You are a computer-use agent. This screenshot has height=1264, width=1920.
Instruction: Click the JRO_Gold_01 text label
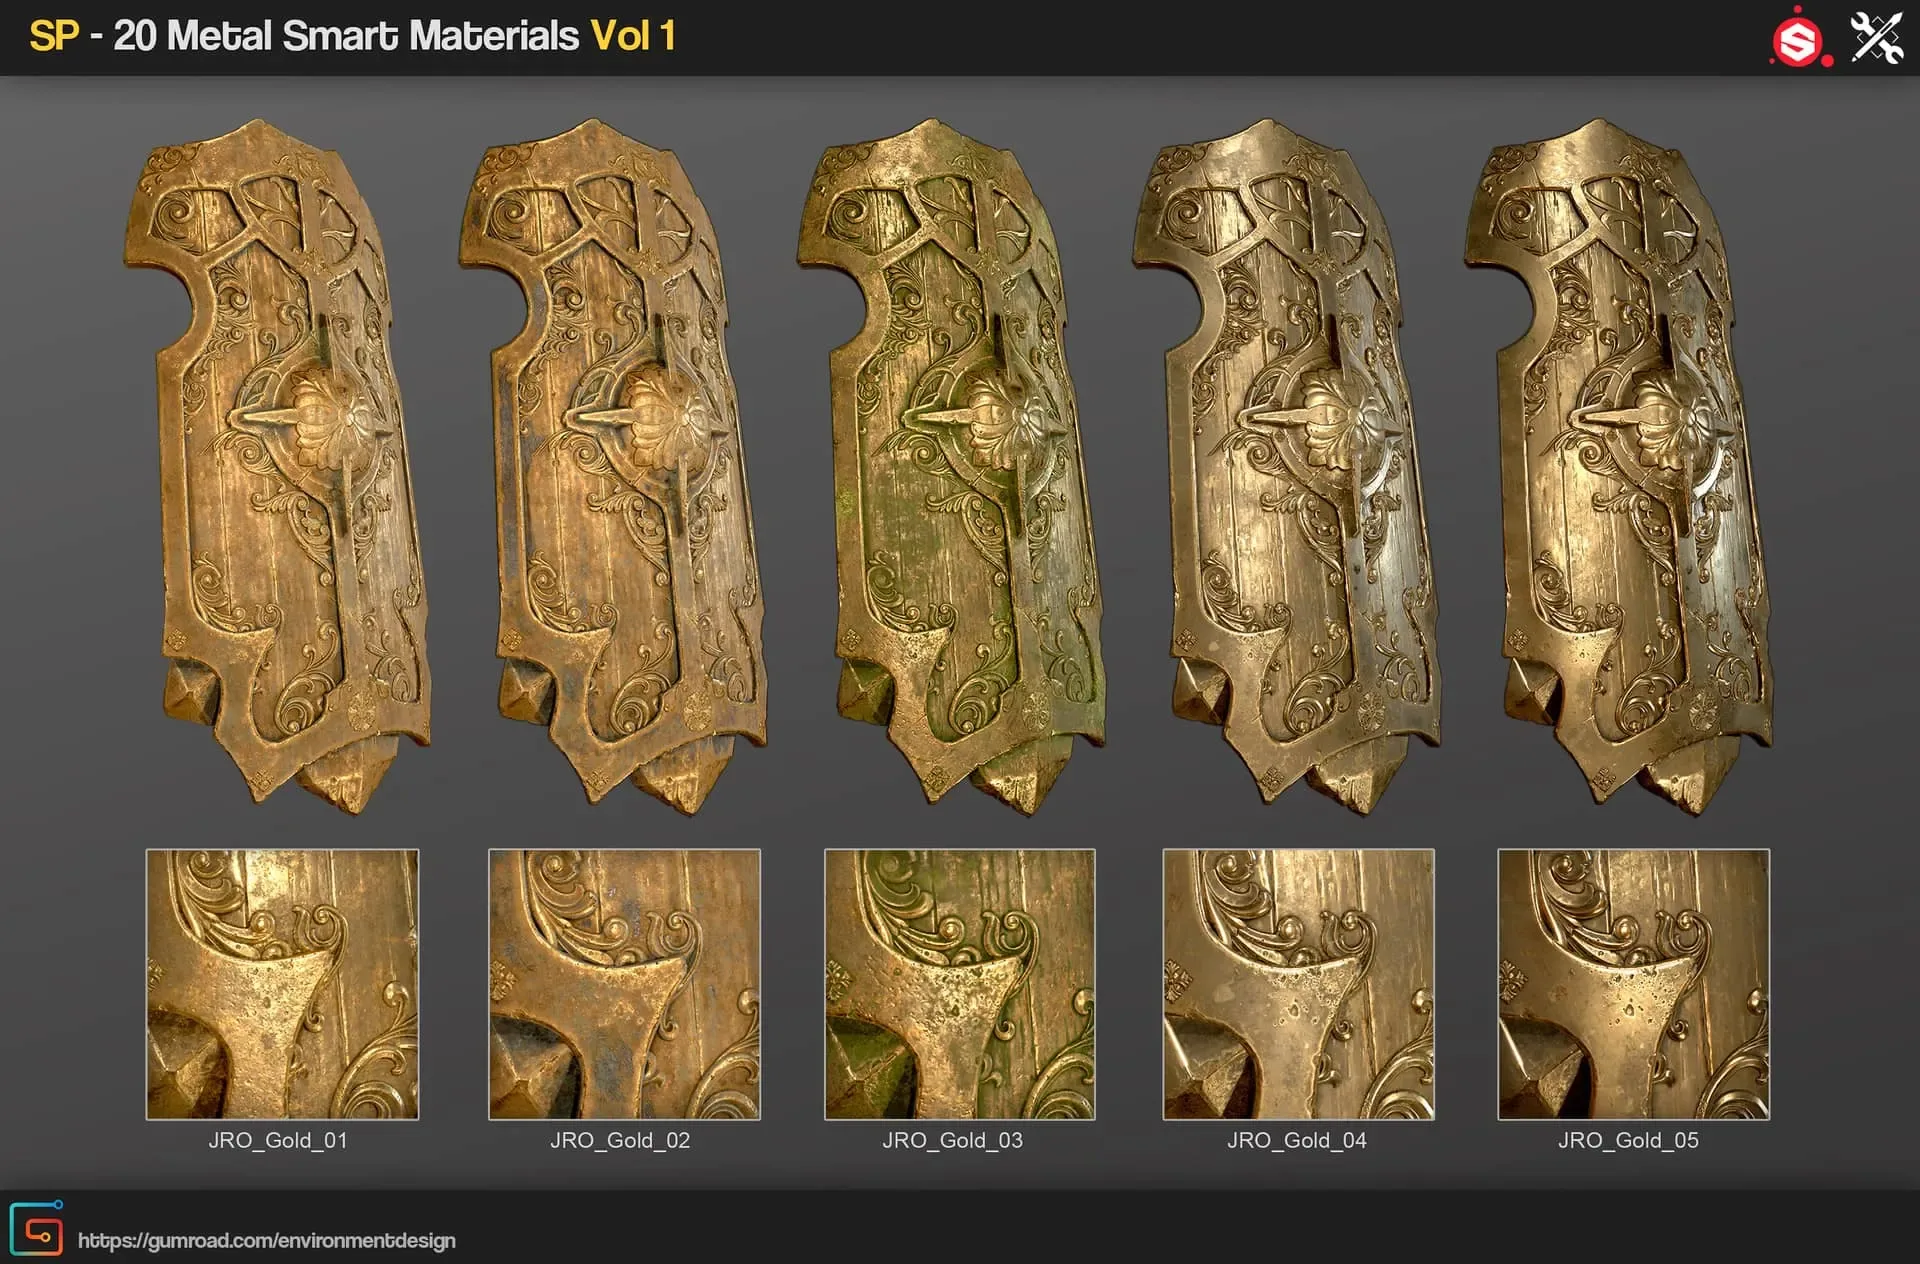(x=277, y=1140)
